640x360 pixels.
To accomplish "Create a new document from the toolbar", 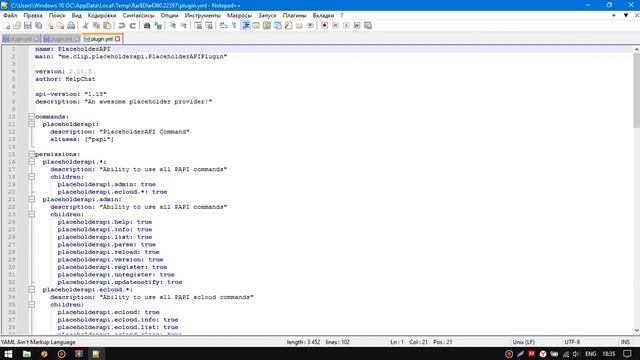I will pyautogui.click(x=7, y=26).
